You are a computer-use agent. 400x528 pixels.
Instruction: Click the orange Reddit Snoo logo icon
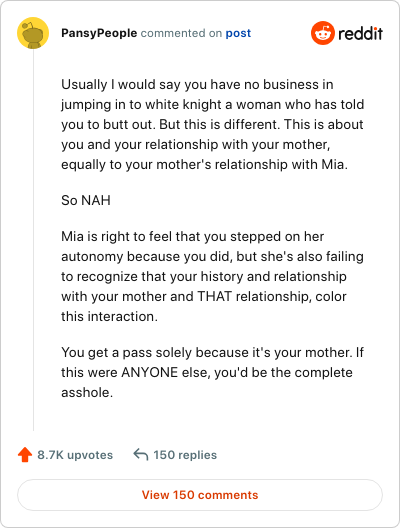pyautogui.click(x=323, y=33)
